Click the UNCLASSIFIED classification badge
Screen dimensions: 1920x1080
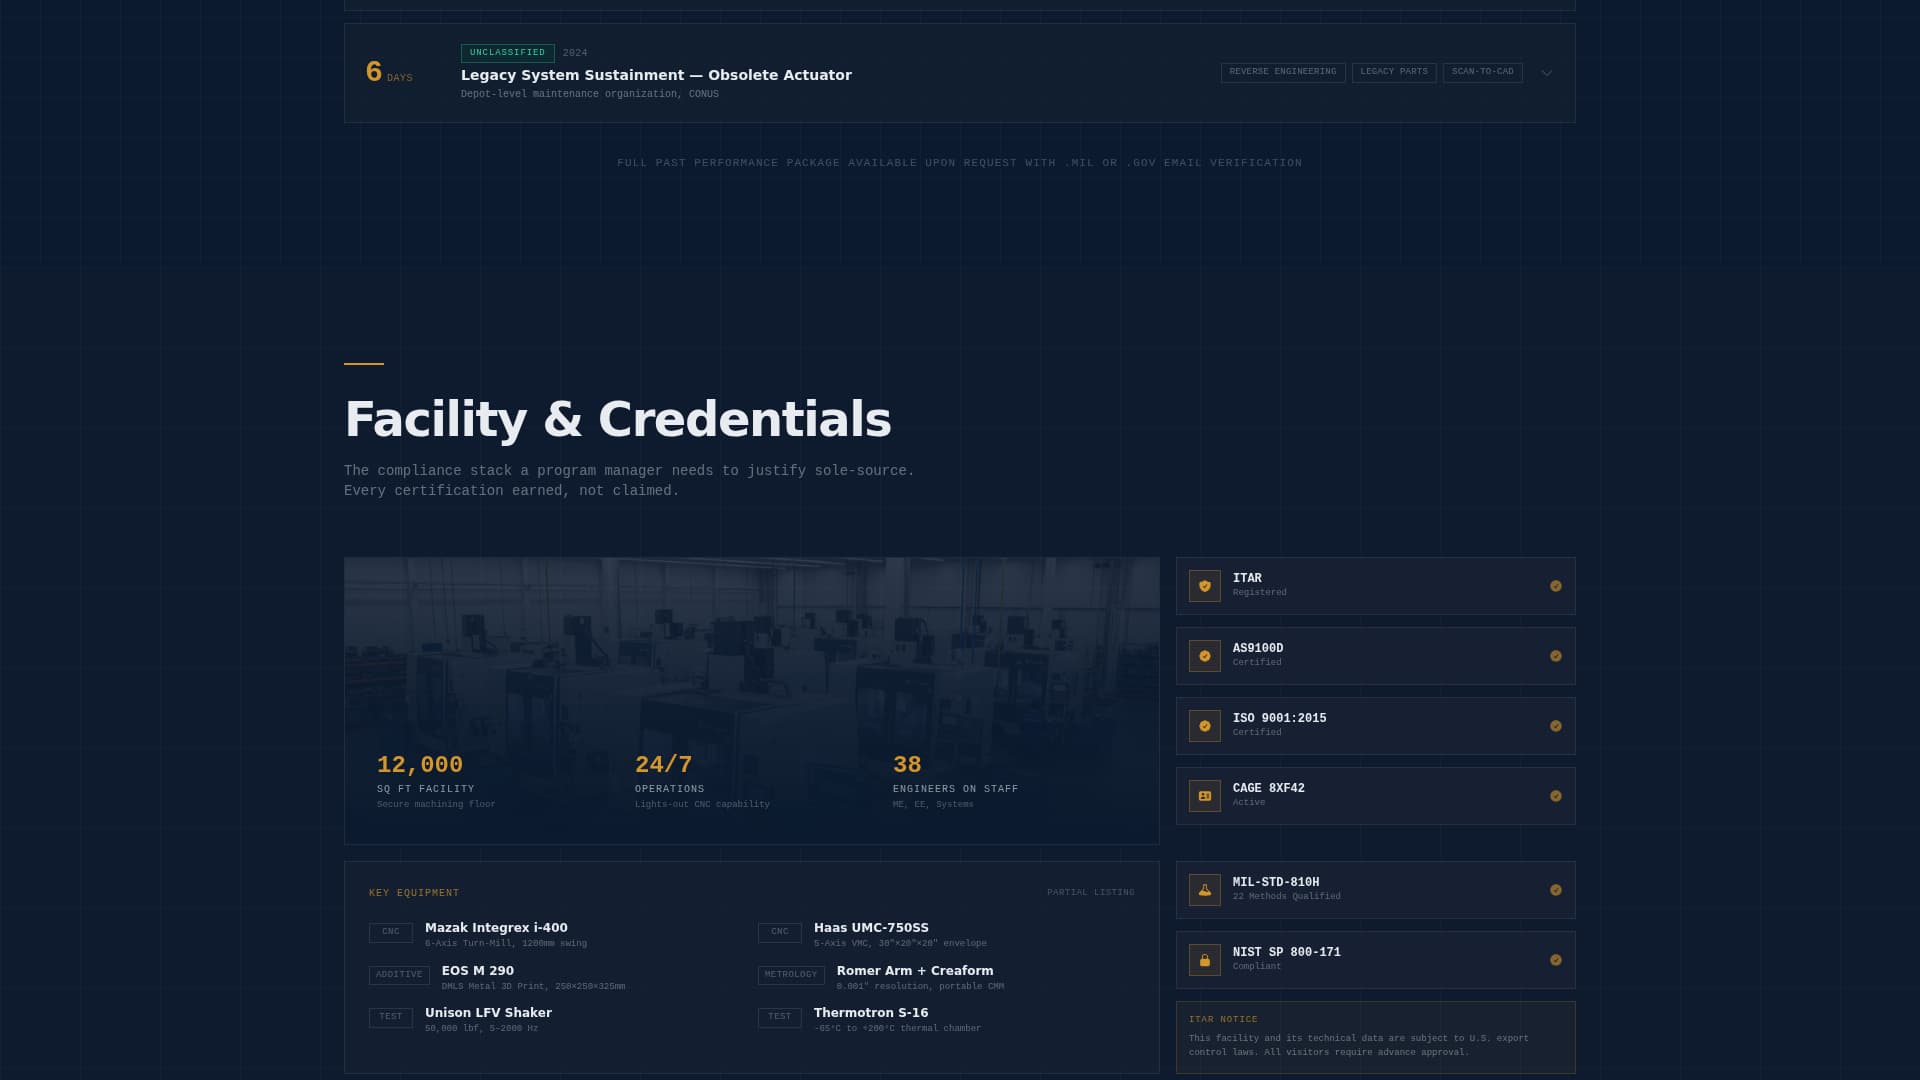(507, 52)
